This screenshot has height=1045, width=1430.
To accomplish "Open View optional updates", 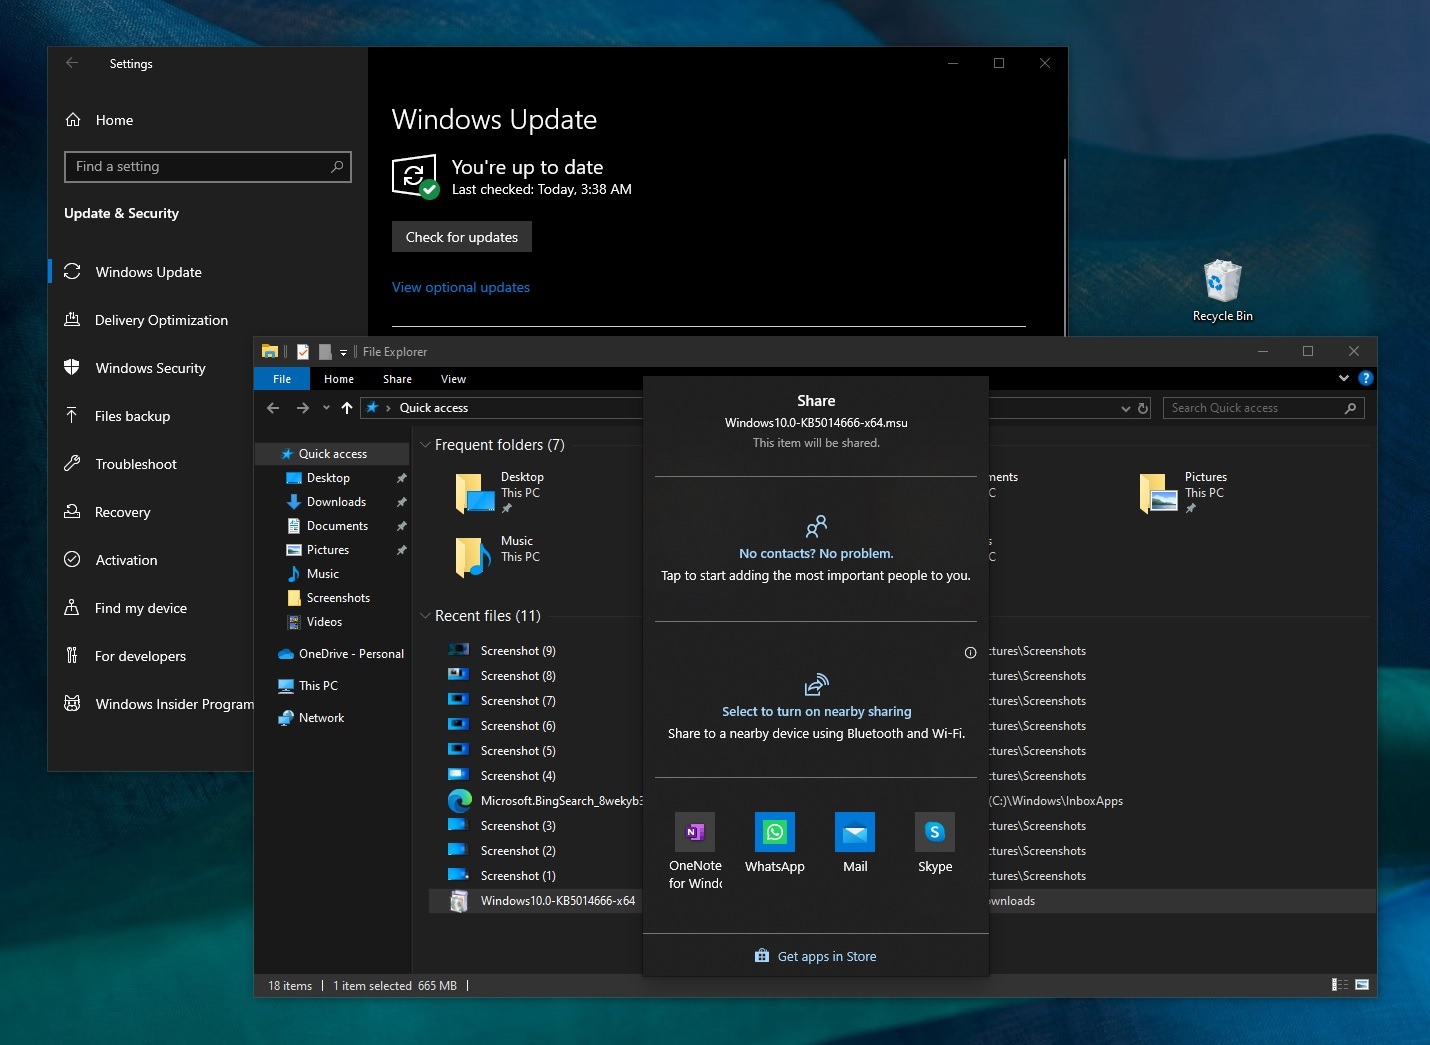I will (461, 287).
